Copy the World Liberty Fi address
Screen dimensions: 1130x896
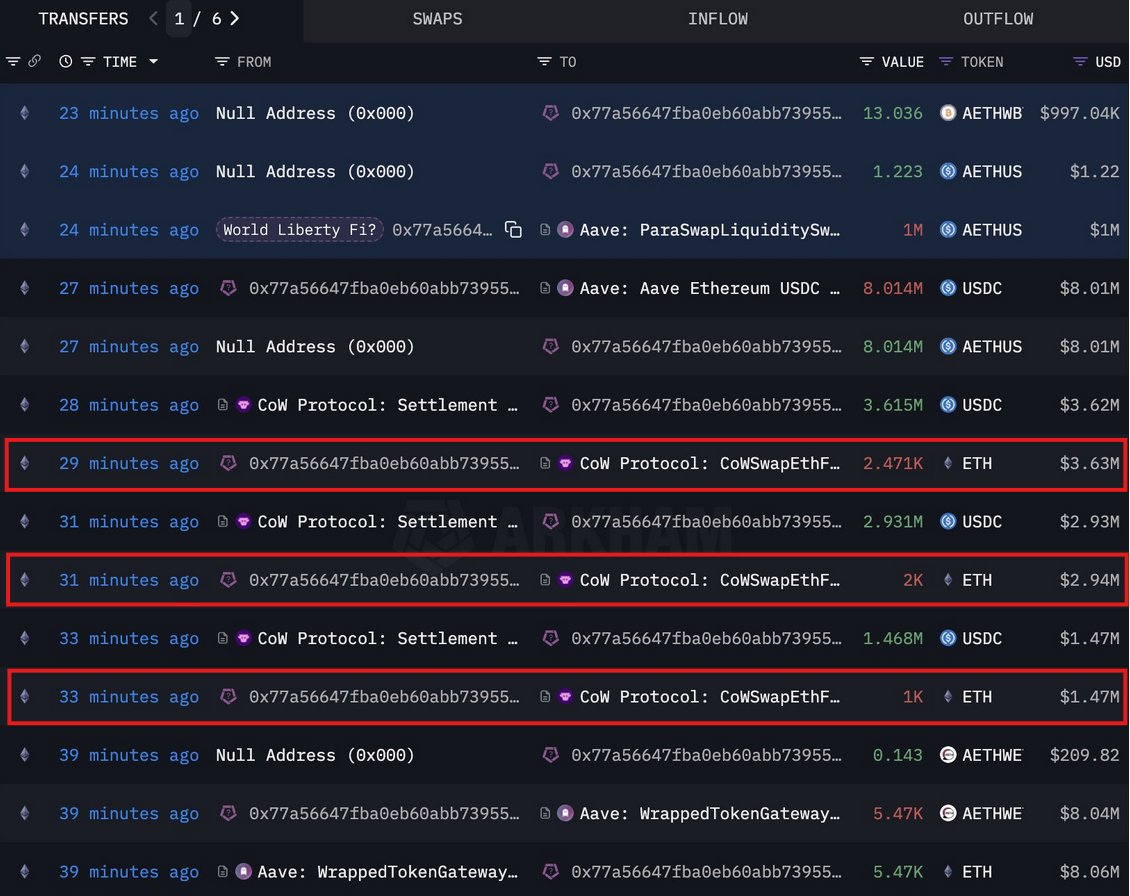coord(513,230)
